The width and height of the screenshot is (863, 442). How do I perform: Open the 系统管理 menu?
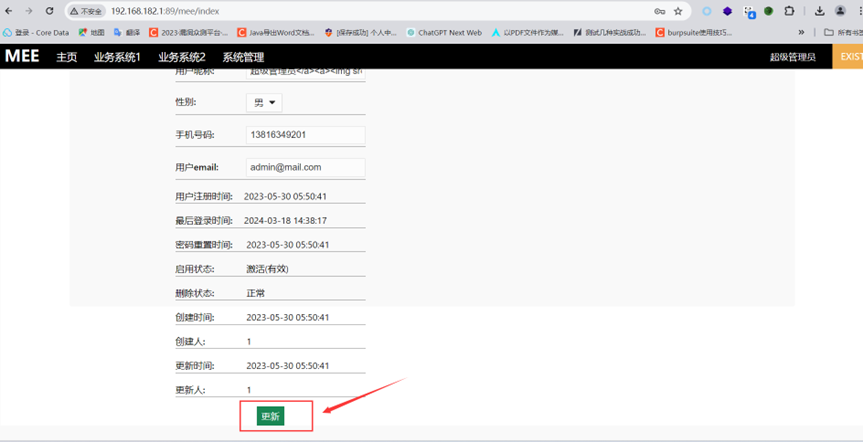[x=243, y=57]
